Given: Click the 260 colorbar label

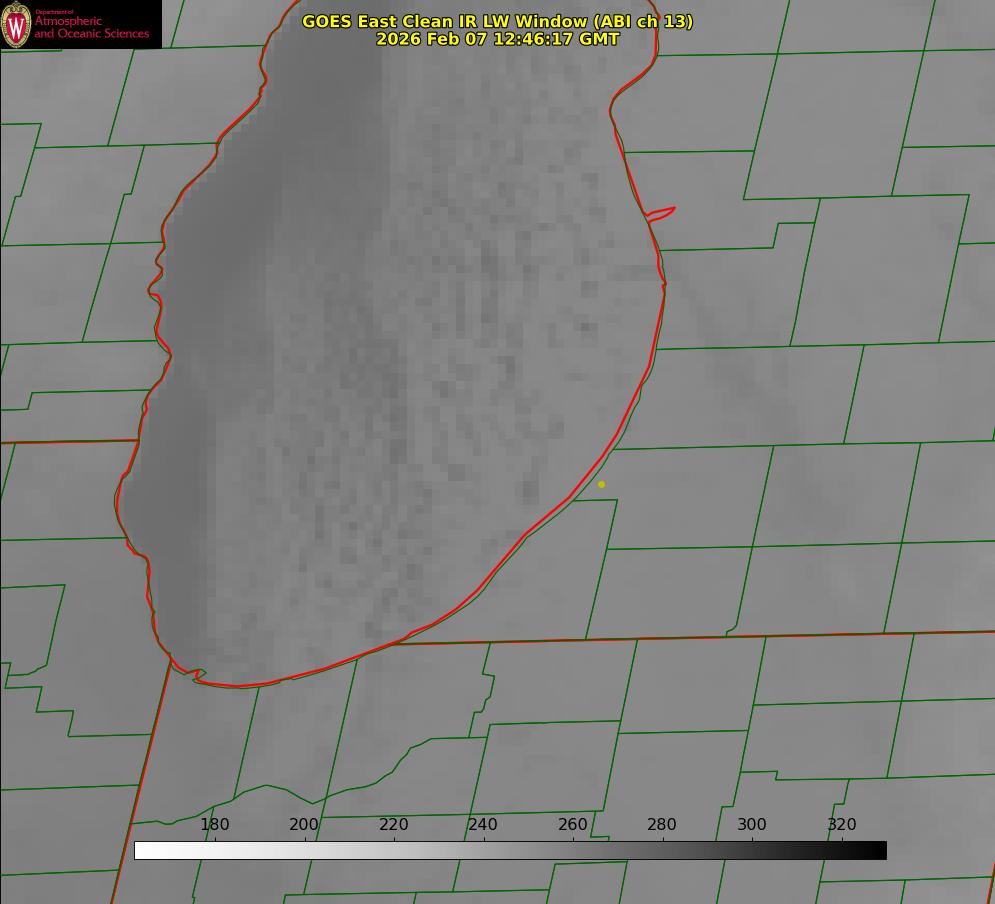Looking at the screenshot, I should tap(572, 824).
